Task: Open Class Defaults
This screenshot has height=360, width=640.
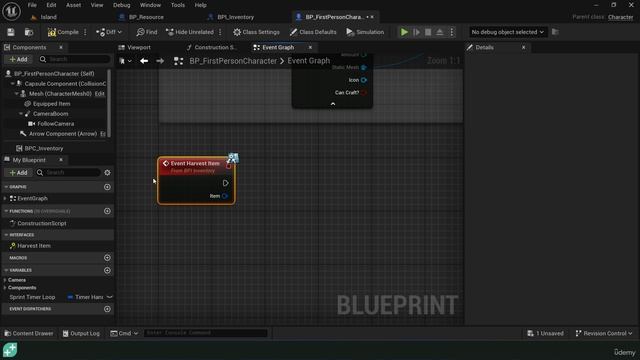Action: click(313, 32)
